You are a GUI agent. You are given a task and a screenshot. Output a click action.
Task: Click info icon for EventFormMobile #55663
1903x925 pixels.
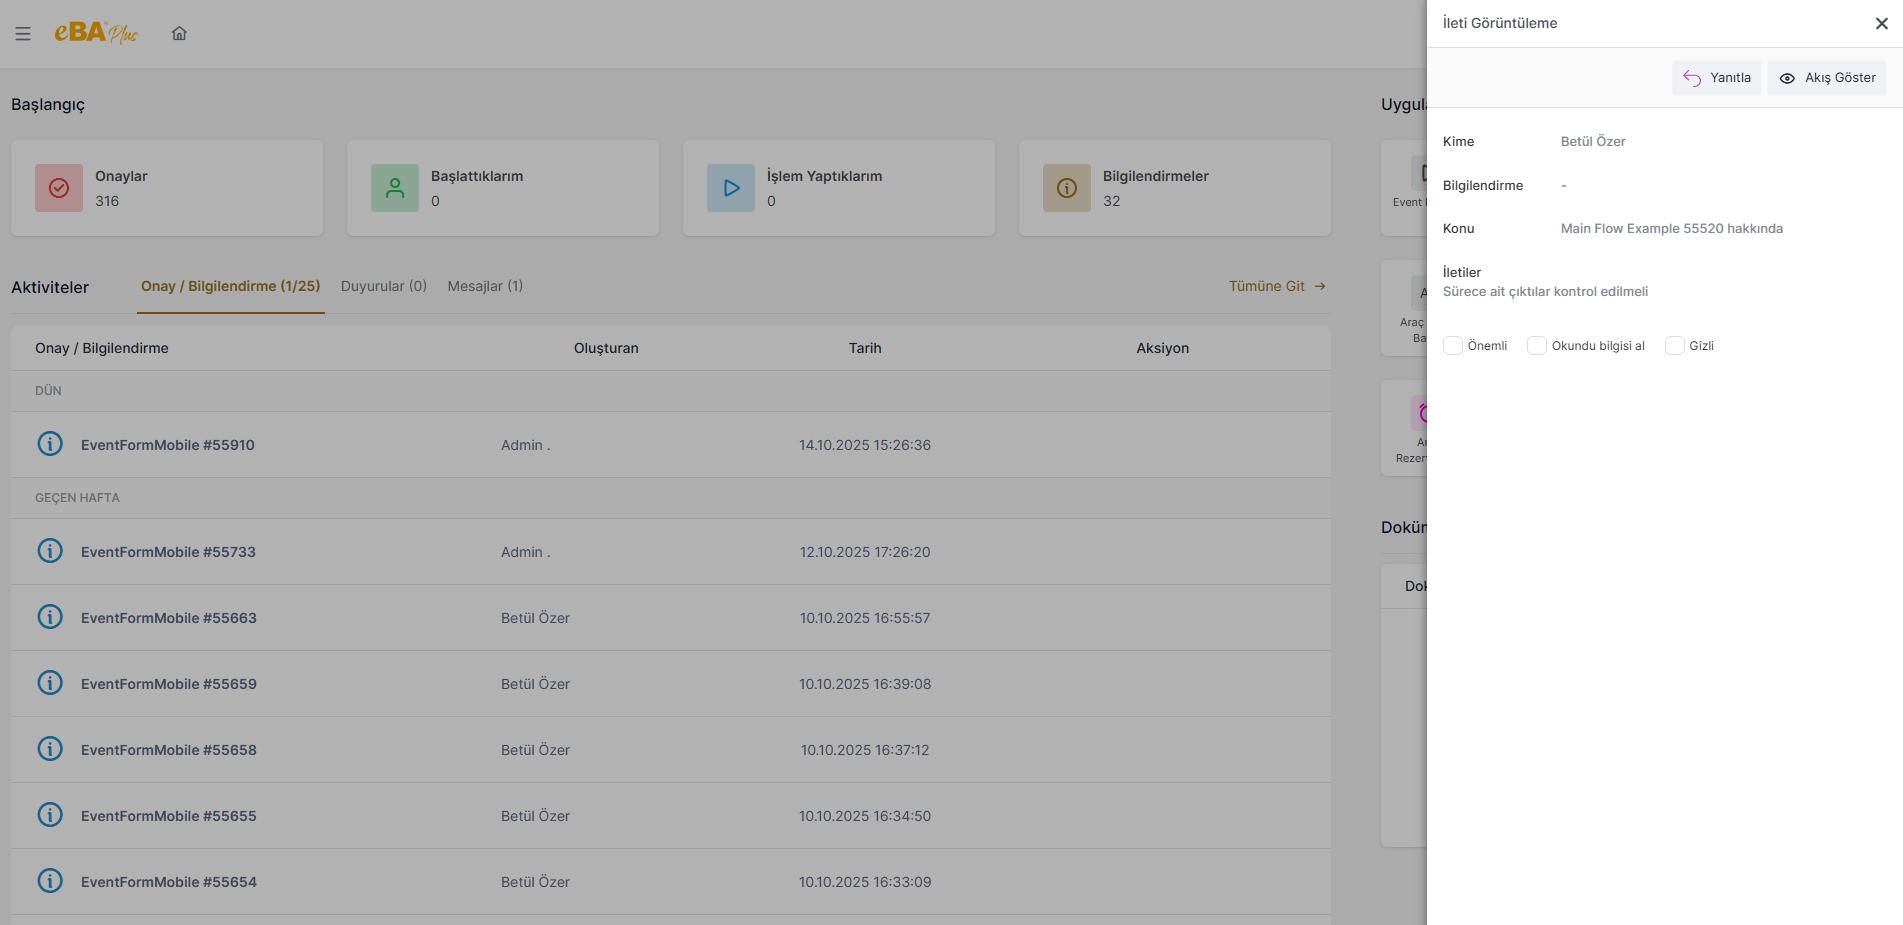point(50,617)
